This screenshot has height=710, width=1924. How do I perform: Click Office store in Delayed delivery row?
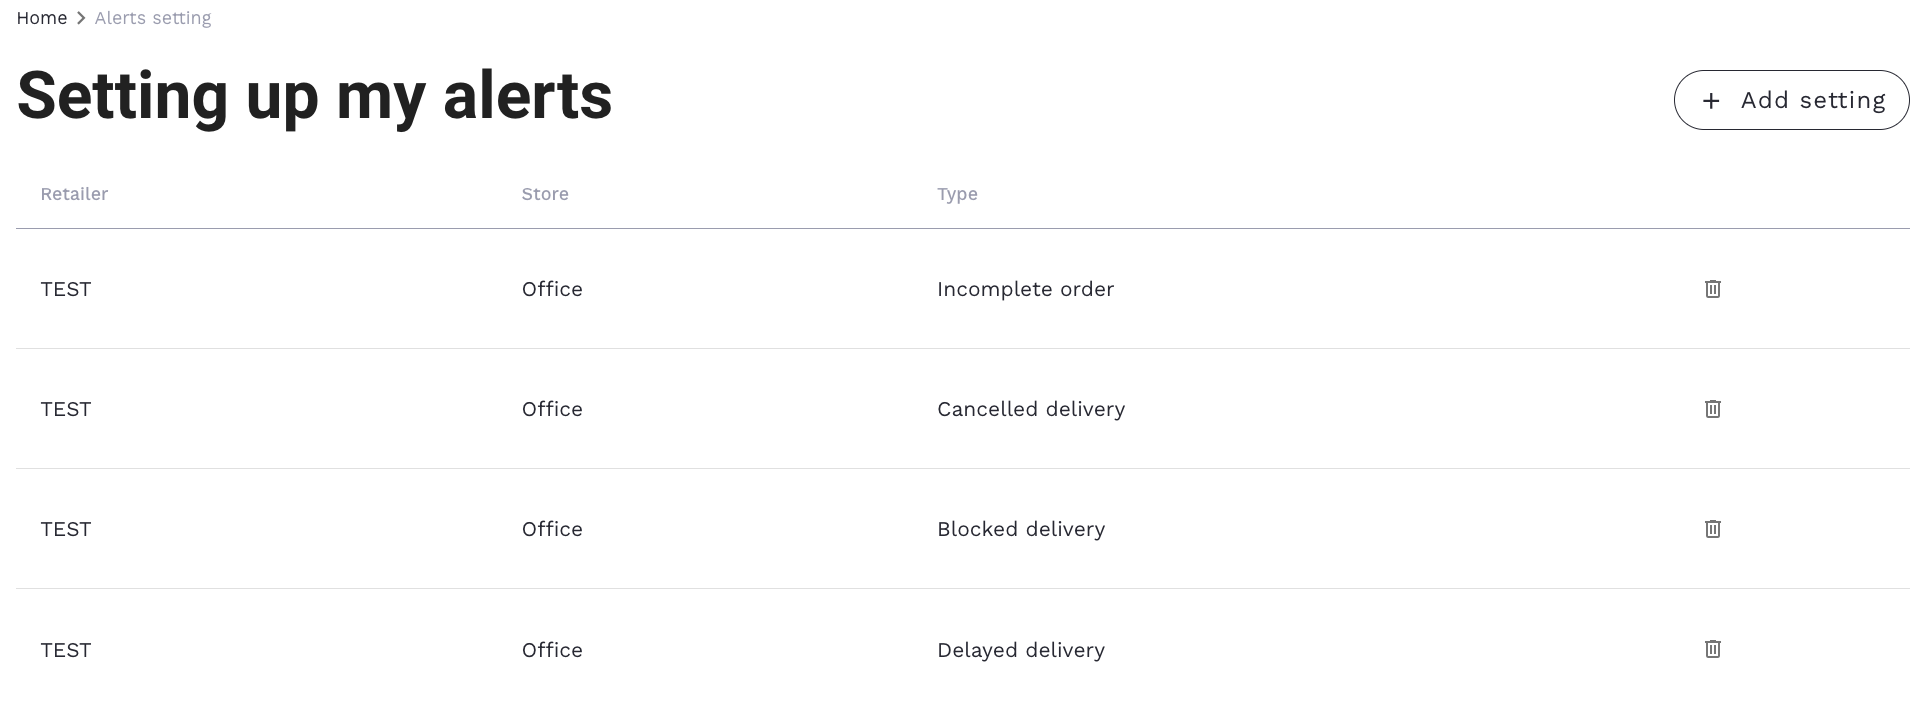(x=552, y=650)
